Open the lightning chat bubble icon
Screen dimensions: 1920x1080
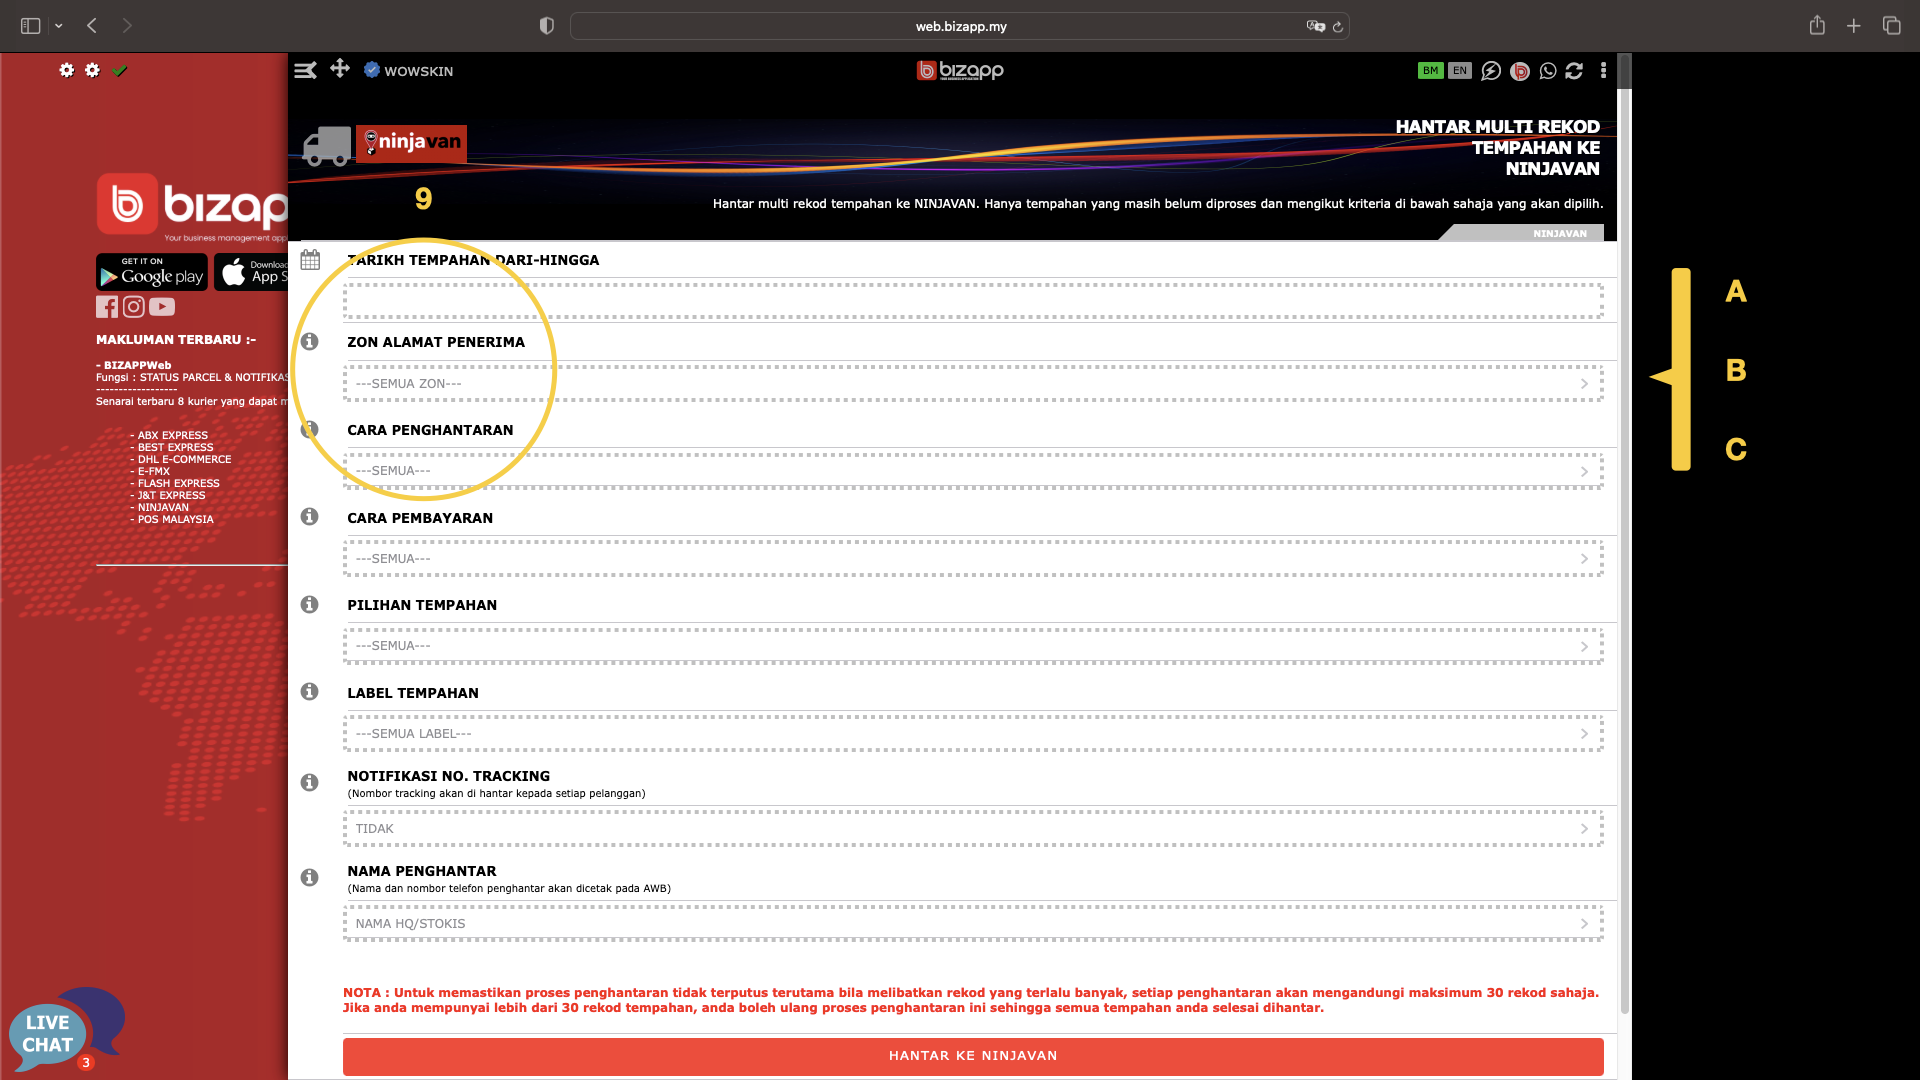tap(1491, 71)
